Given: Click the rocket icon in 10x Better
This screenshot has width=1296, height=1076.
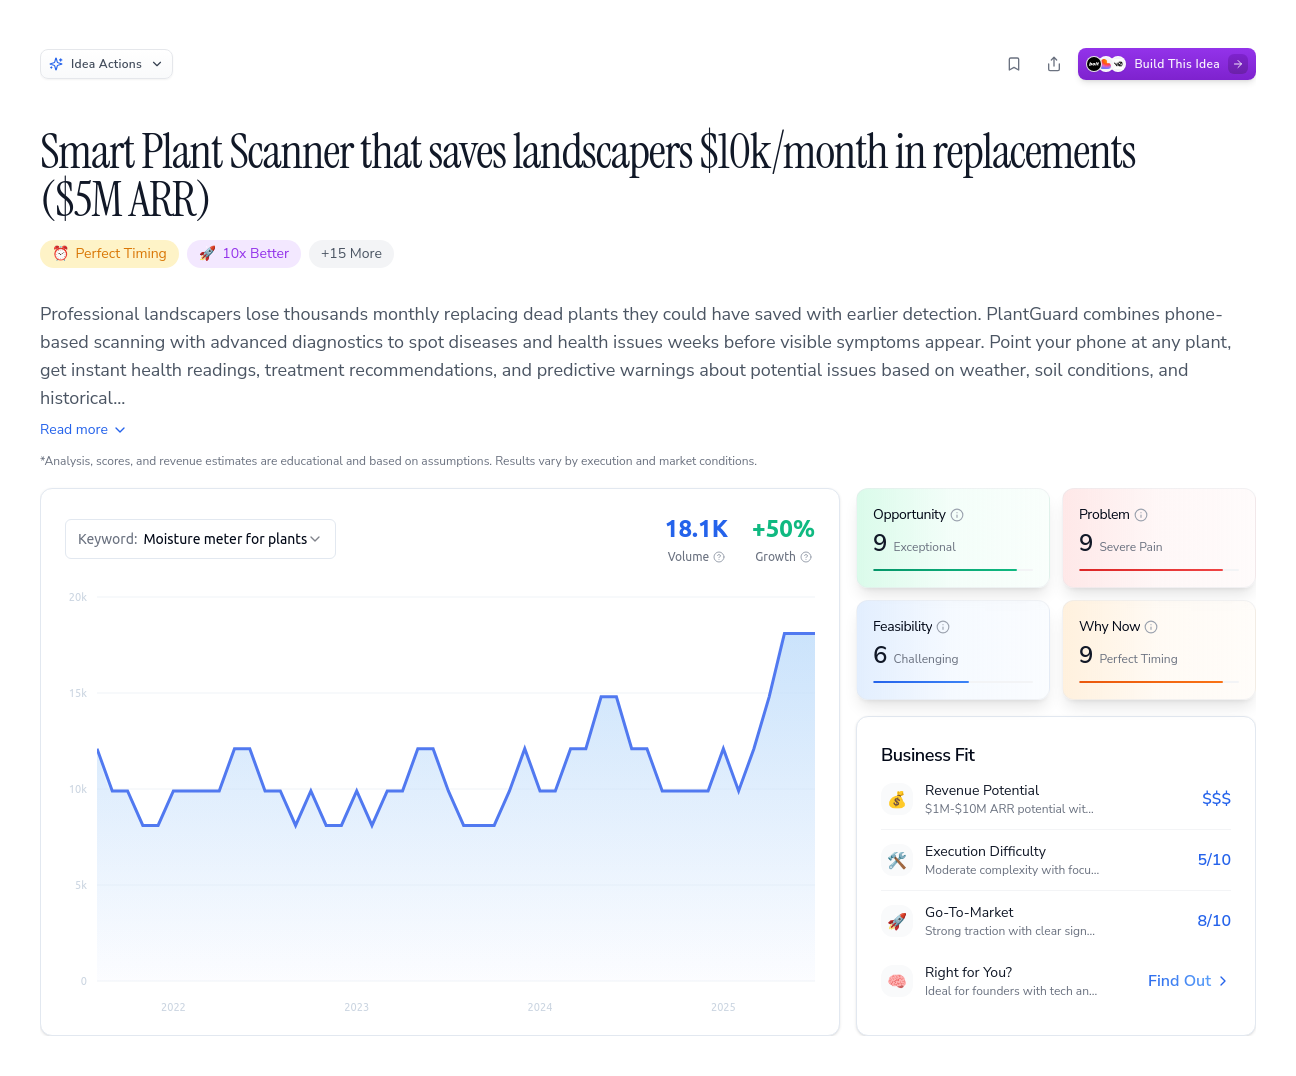Looking at the screenshot, I should click(207, 254).
